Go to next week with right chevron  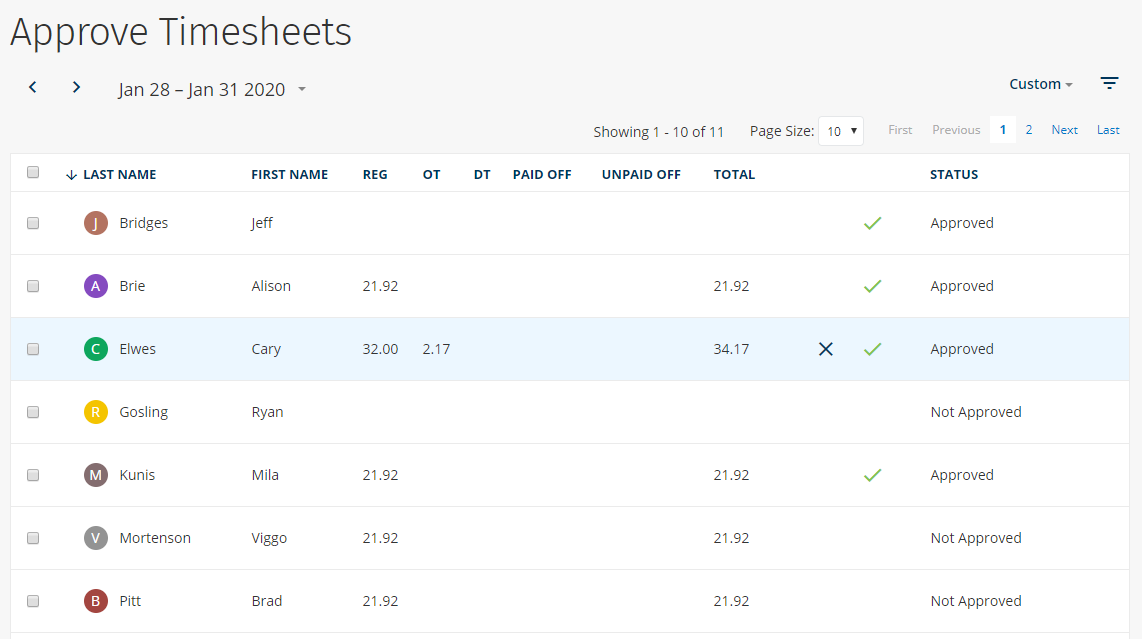pyautogui.click(x=76, y=87)
